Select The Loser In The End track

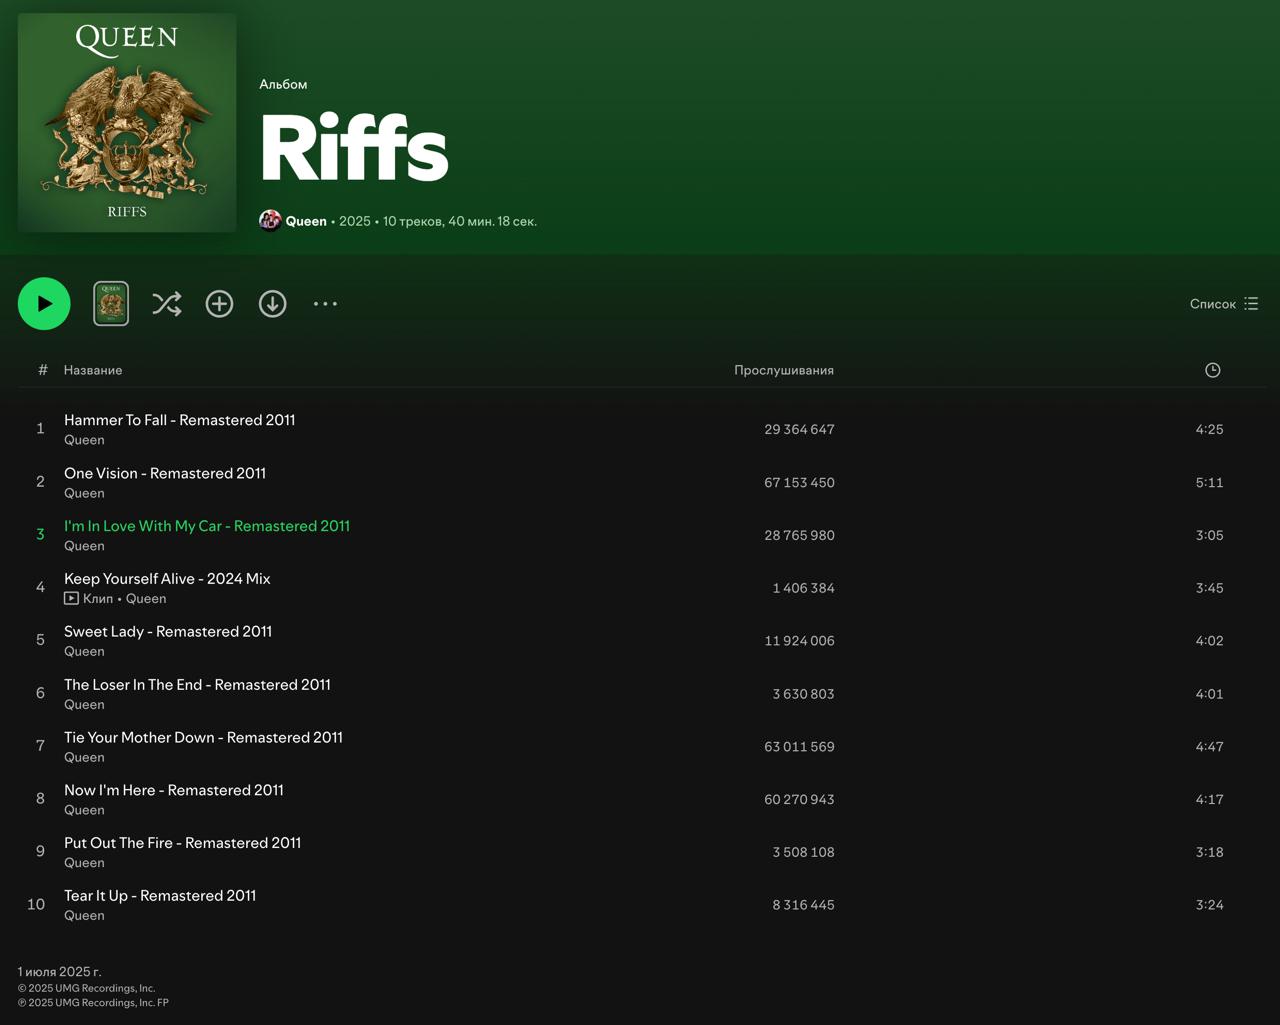pyautogui.click(x=197, y=685)
